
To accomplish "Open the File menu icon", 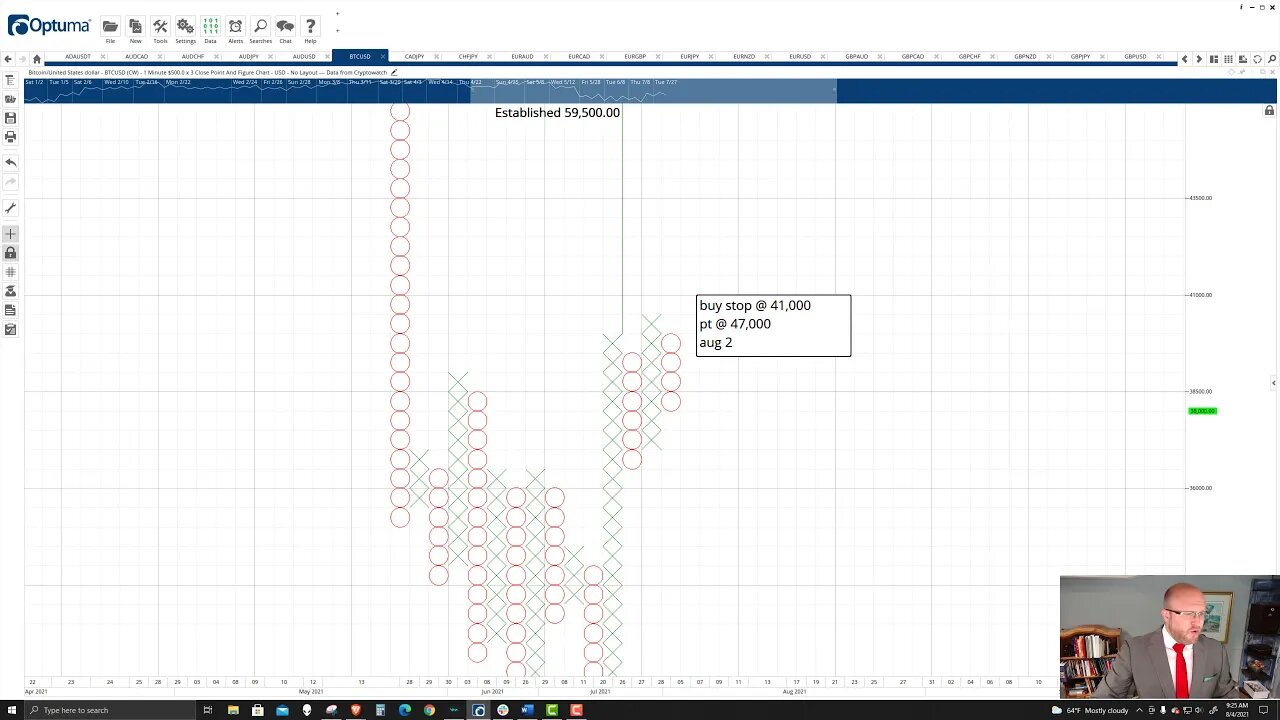I will point(110,29).
